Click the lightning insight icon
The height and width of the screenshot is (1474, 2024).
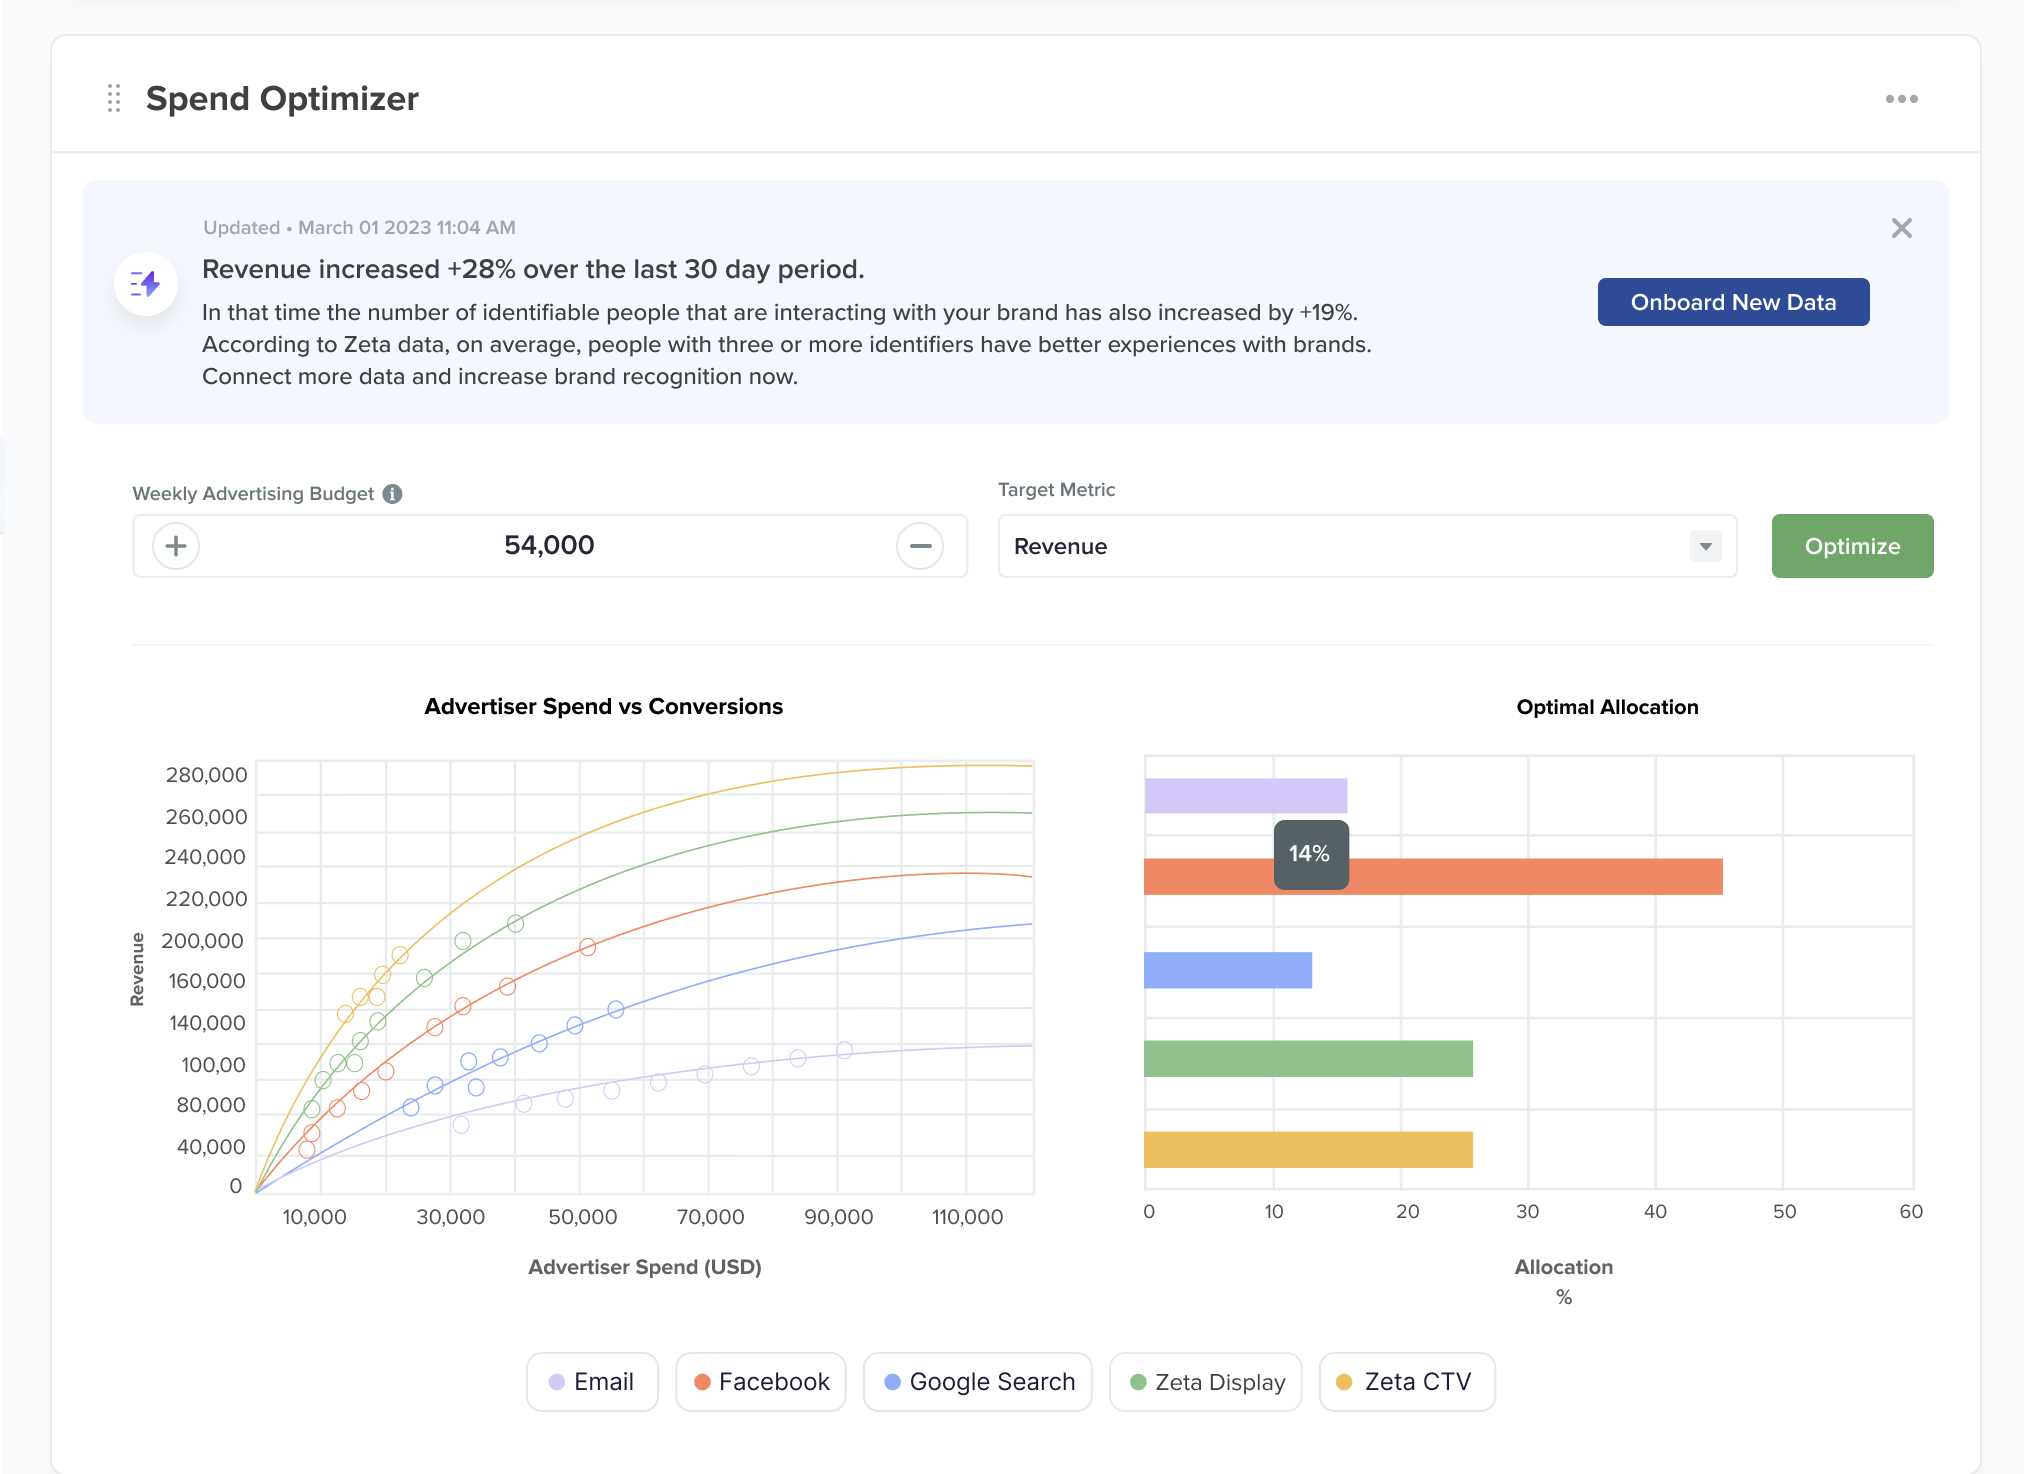[146, 284]
